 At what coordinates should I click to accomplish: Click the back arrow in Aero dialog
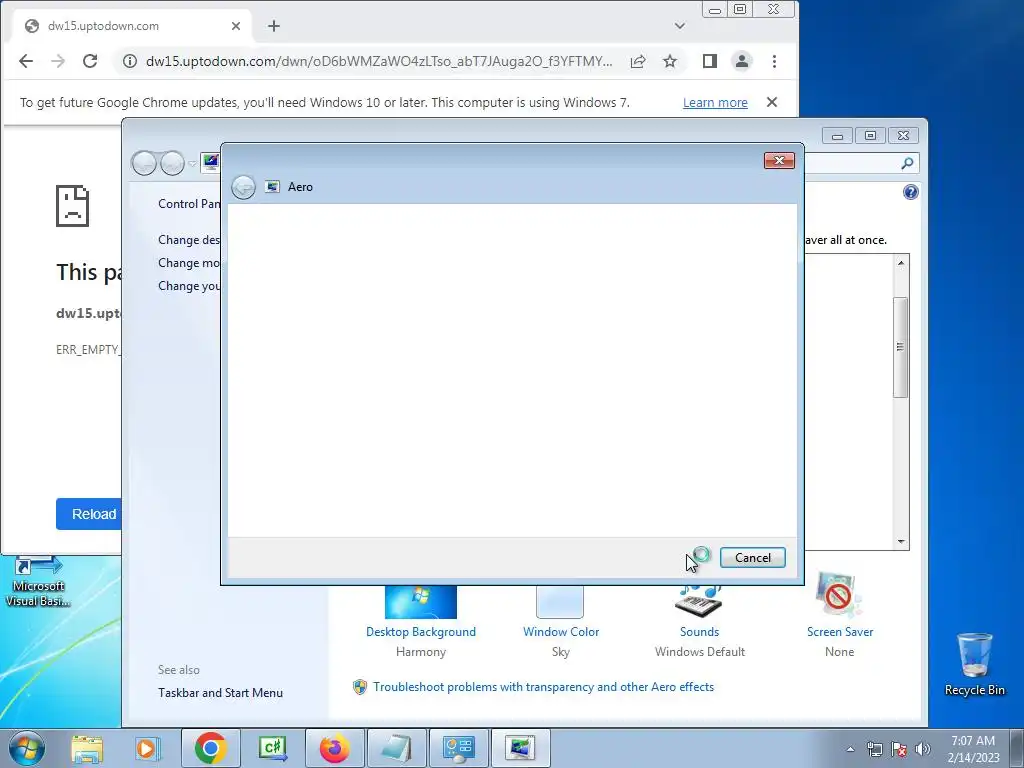(x=244, y=187)
